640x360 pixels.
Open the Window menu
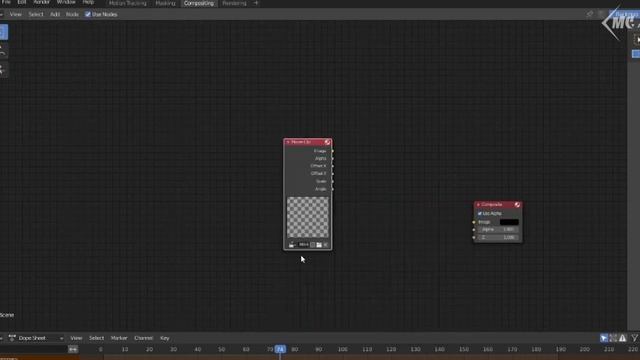(66, 2)
